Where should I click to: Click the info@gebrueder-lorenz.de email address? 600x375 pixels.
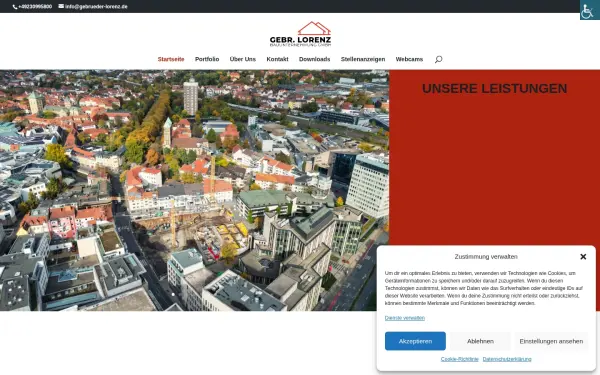pos(96,7)
